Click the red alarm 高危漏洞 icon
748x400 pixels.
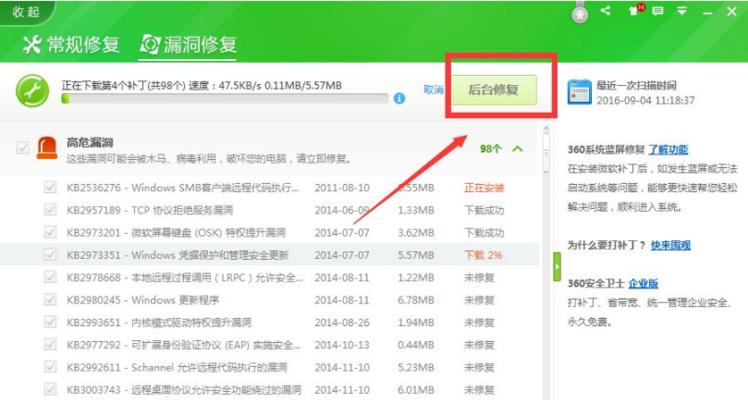point(47,148)
